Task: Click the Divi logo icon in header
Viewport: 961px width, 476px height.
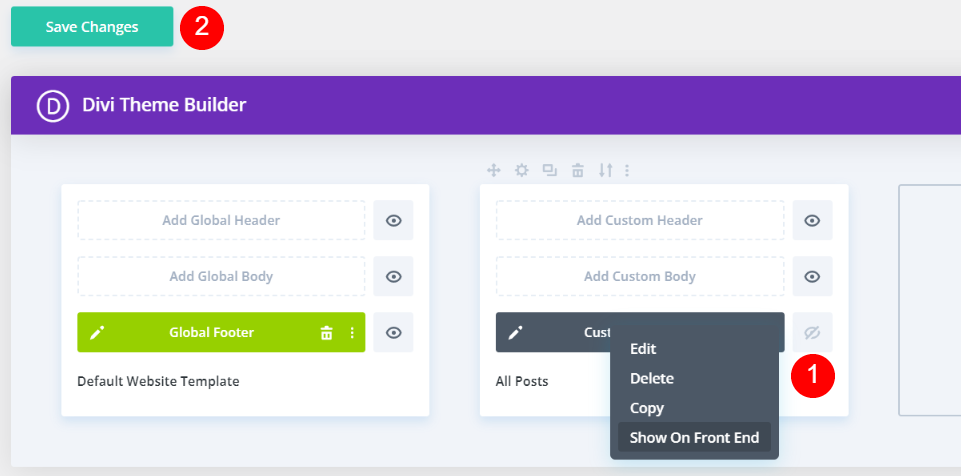Action: point(52,105)
